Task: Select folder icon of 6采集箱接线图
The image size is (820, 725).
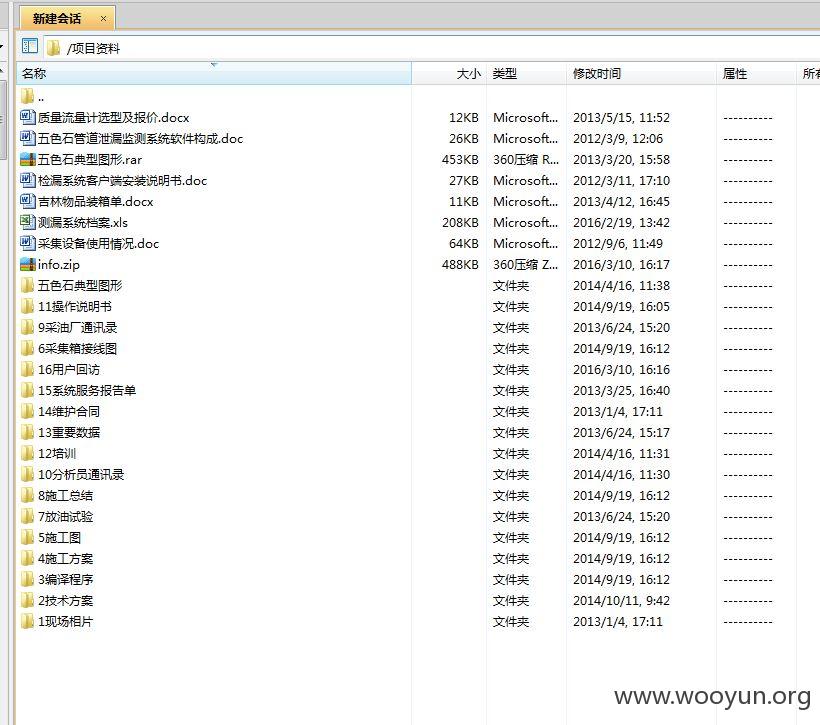Action: pyautogui.click(x=27, y=348)
